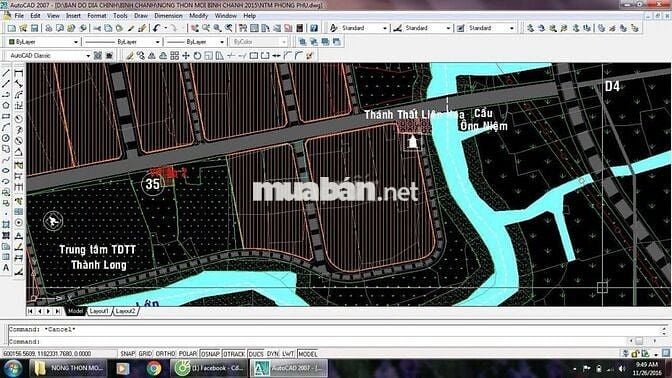Open the ByLayer color control dropdown

tap(43, 42)
